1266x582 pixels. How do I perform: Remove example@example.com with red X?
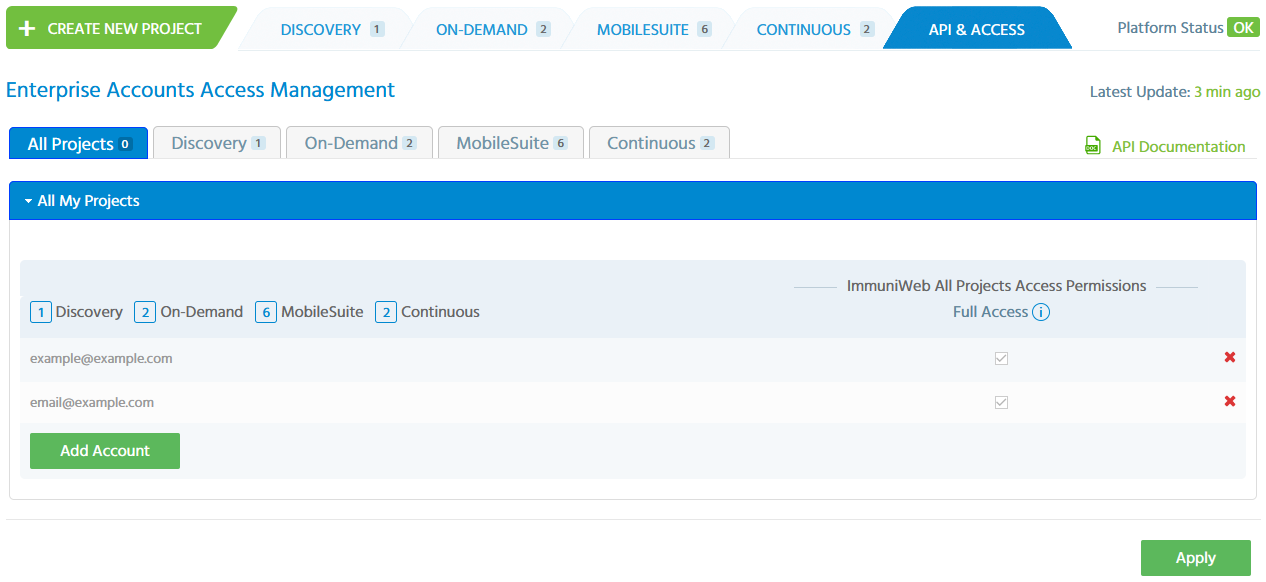click(x=1230, y=357)
